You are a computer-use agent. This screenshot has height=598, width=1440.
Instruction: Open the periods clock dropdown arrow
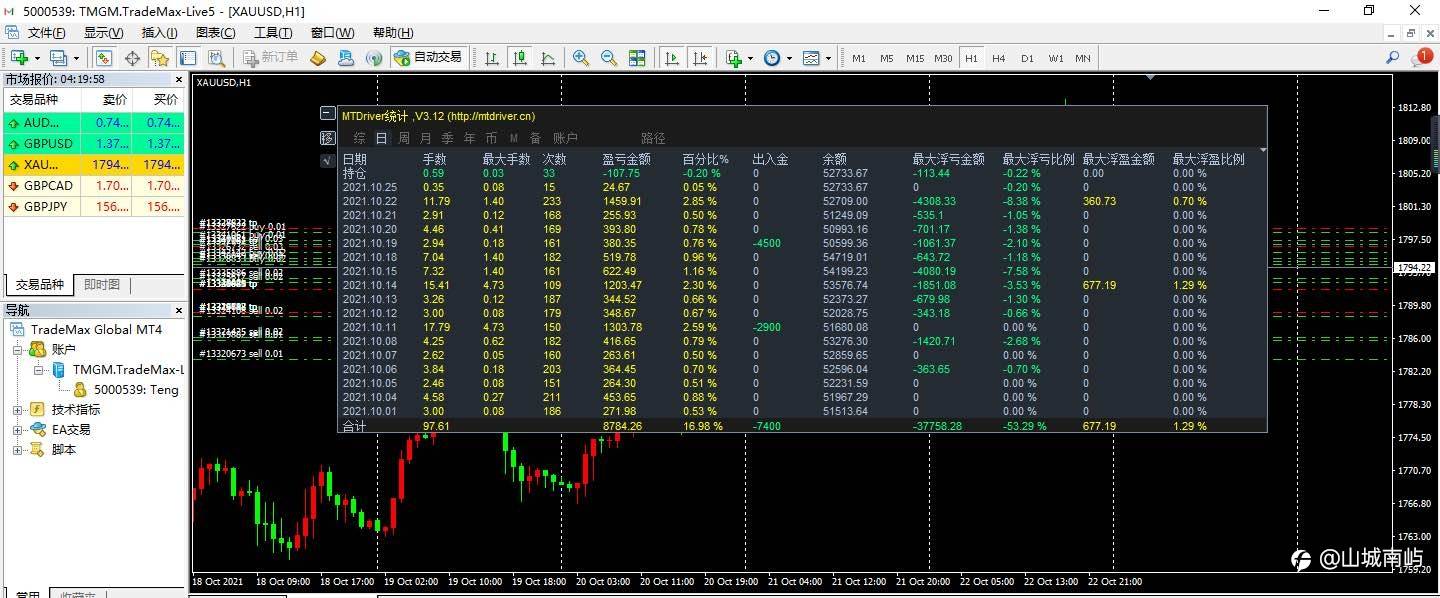789,58
